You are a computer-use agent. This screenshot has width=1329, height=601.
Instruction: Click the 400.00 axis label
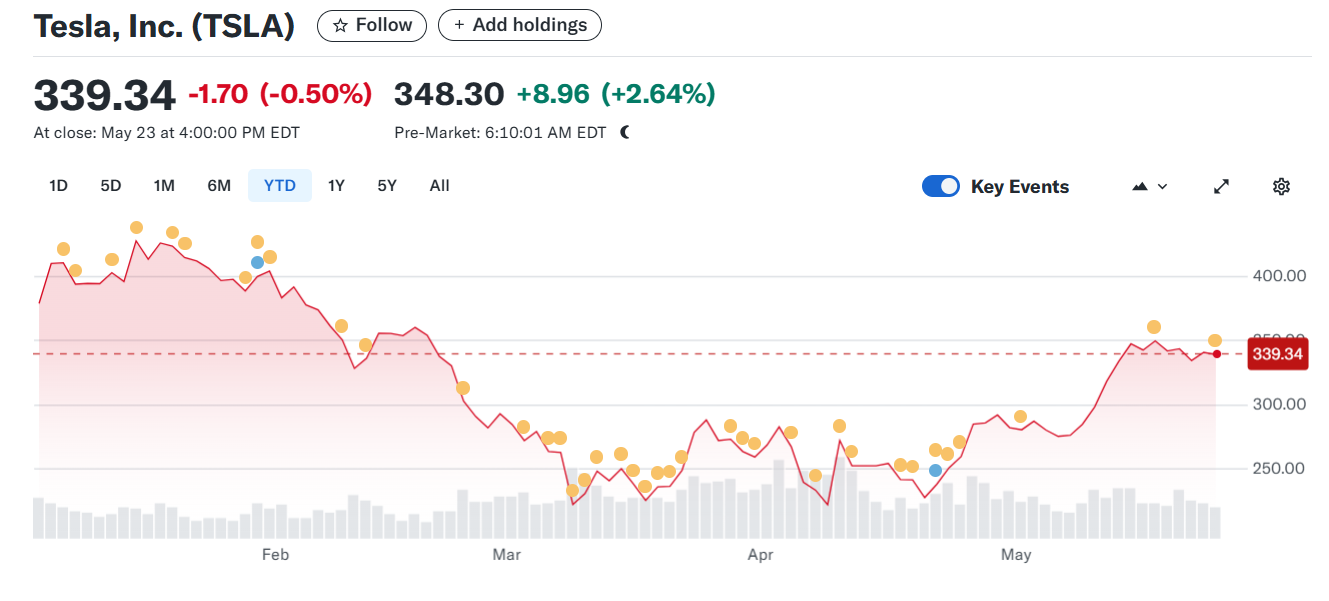1279,276
